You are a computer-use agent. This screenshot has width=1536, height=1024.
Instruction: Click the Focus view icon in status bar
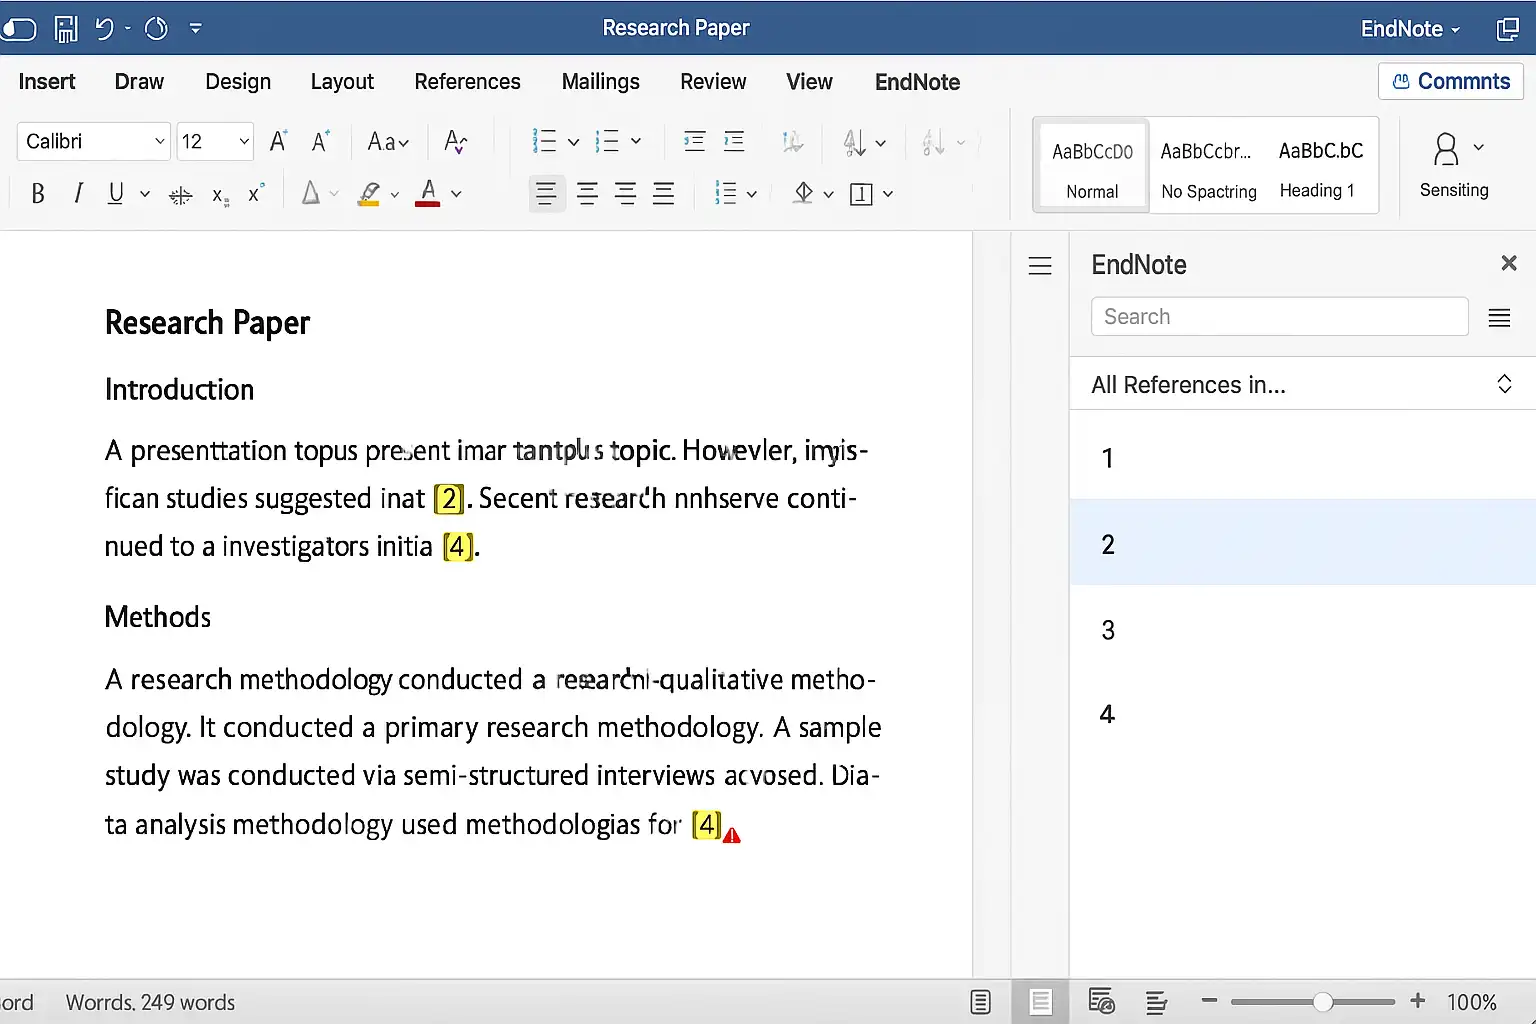point(980,1002)
